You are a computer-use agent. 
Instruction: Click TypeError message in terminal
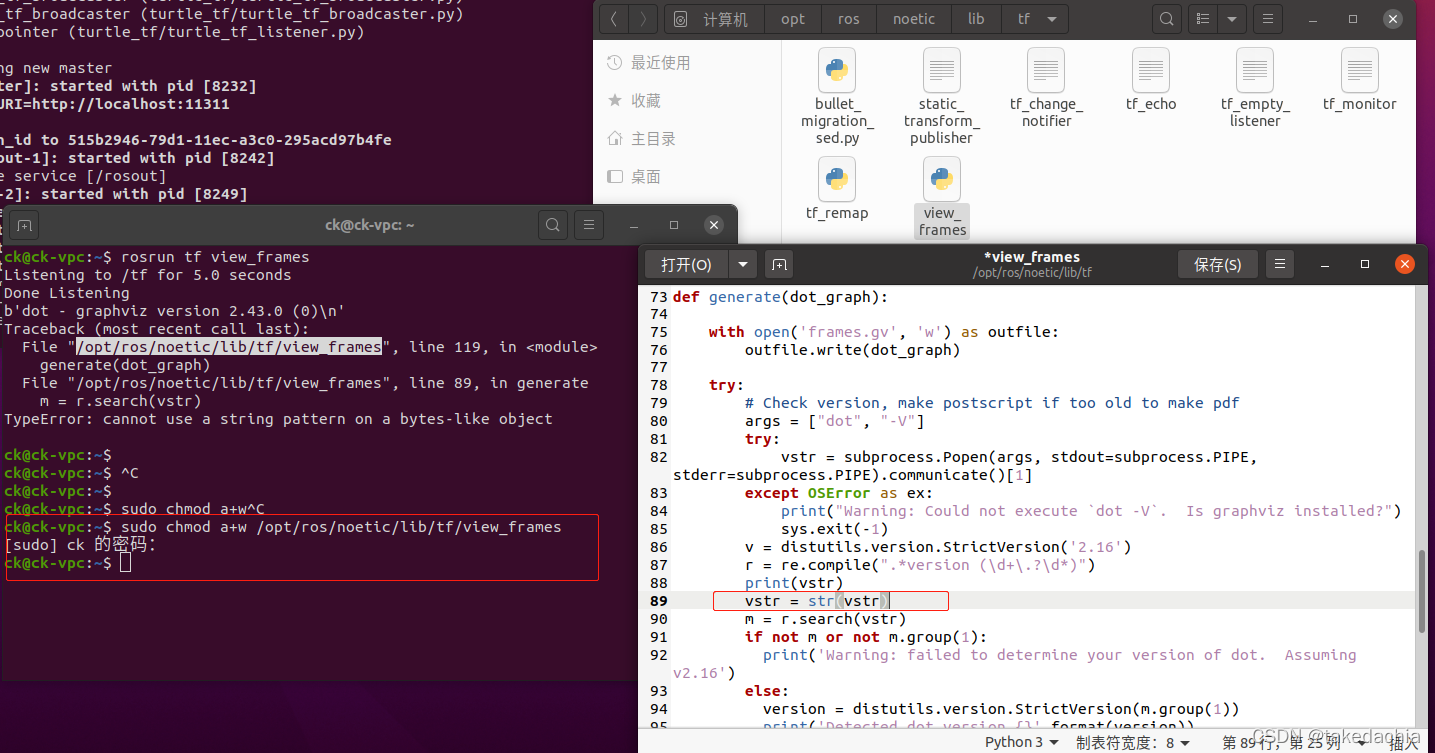[x=278, y=419]
